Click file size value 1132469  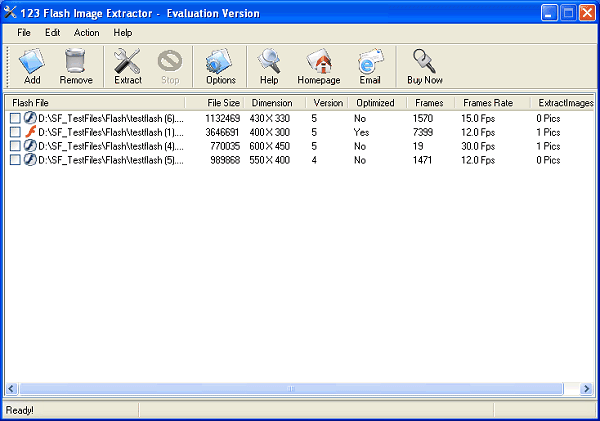coord(223,118)
